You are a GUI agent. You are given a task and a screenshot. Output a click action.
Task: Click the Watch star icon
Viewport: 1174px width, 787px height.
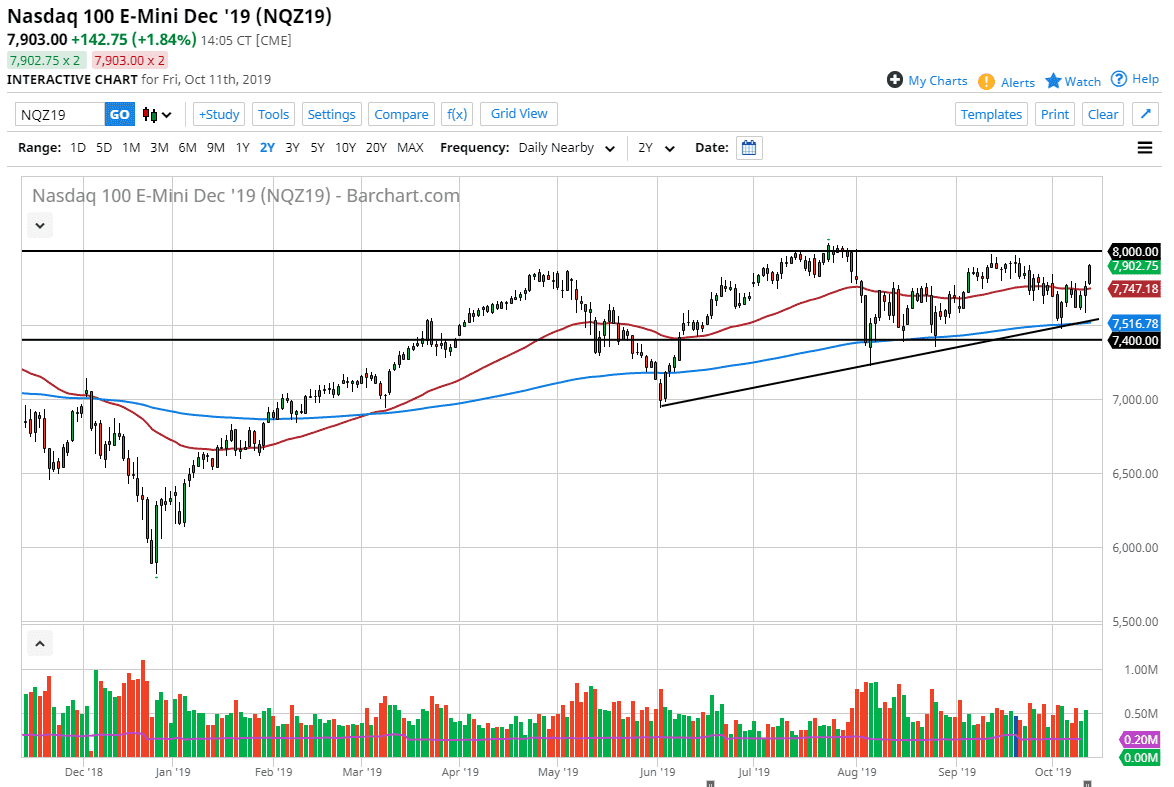point(1053,81)
